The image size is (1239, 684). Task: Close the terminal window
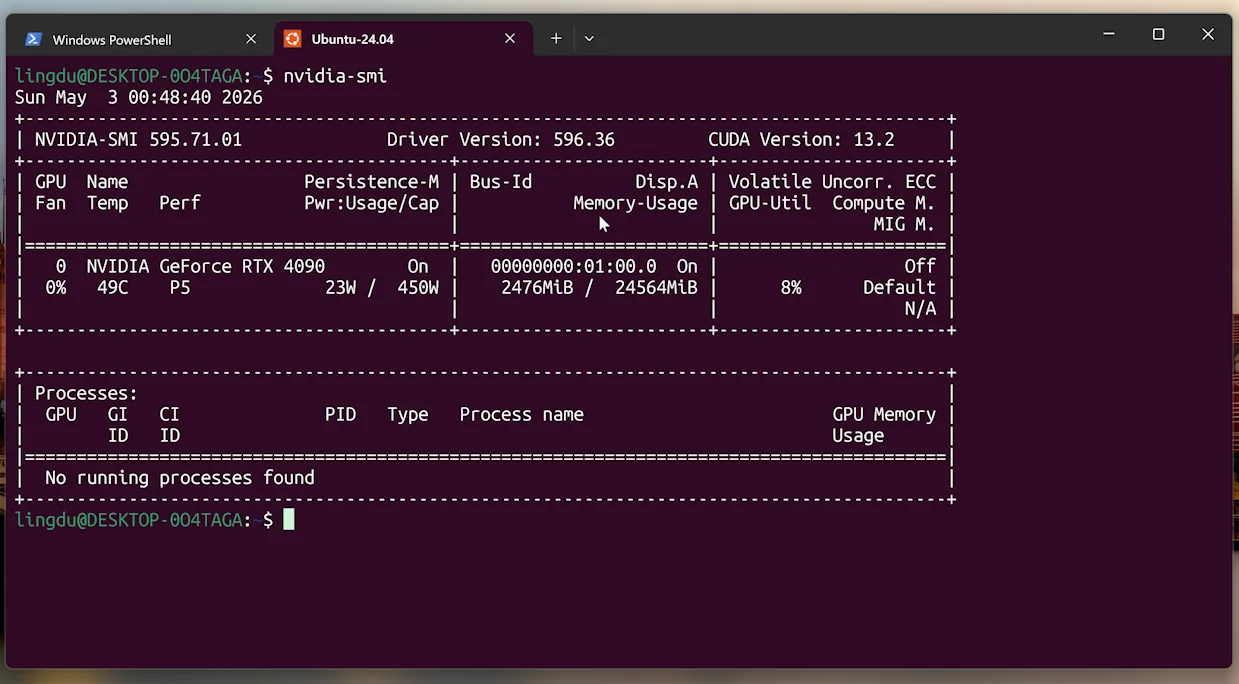[x=1207, y=34]
